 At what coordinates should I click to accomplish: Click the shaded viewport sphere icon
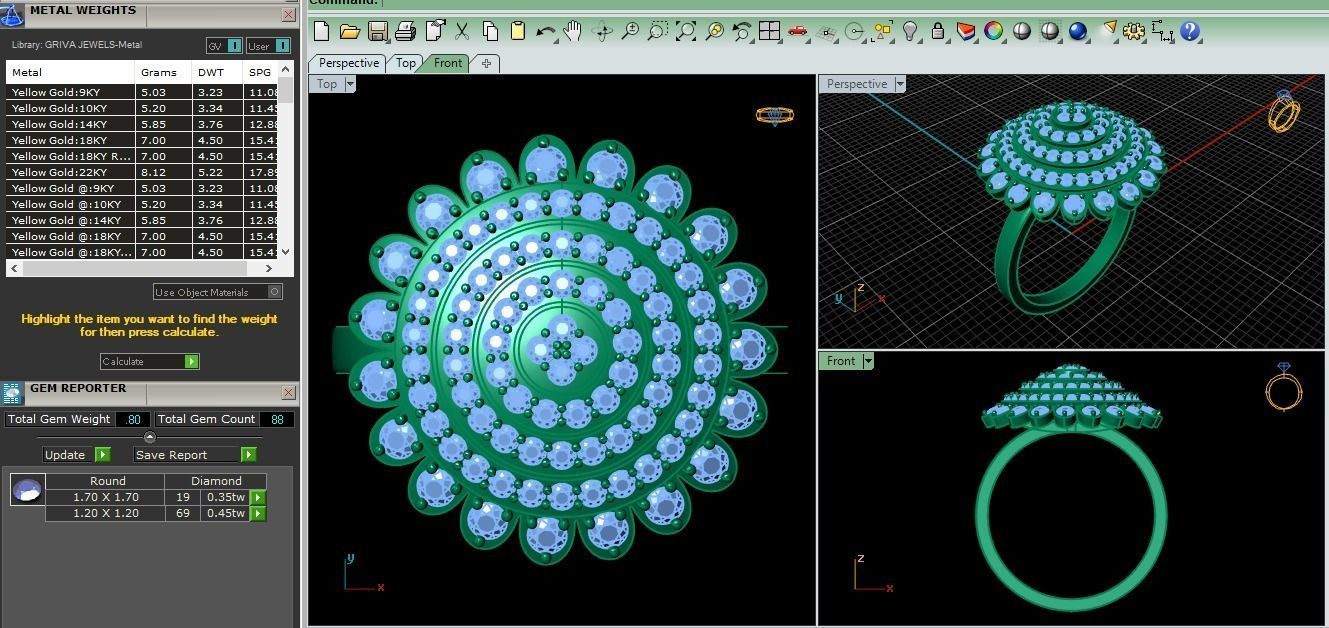(x=1021, y=31)
